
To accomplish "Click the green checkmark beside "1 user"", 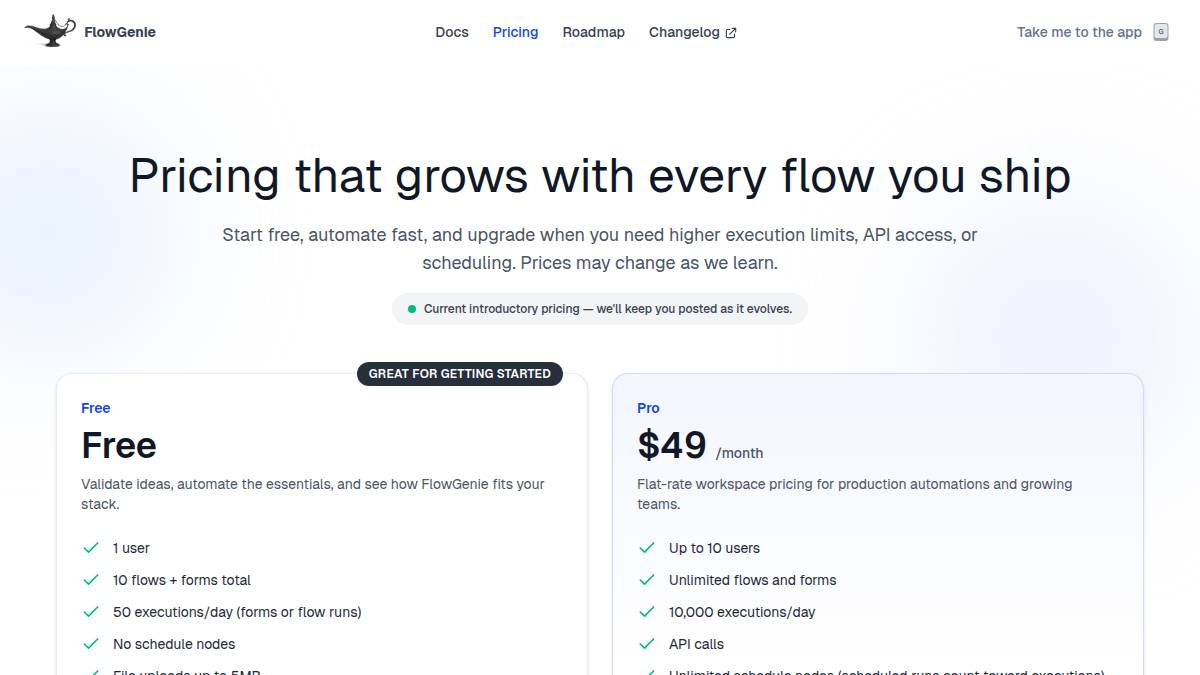I will click(91, 548).
